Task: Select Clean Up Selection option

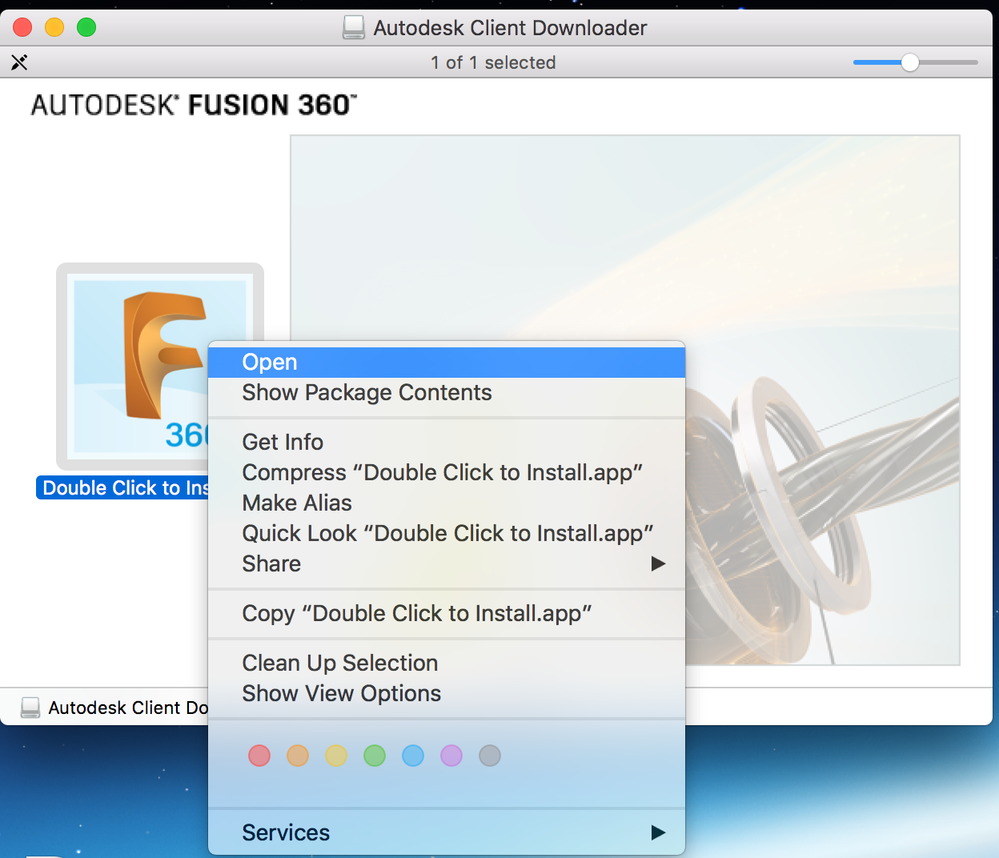Action: pyautogui.click(x=447, y=663)
